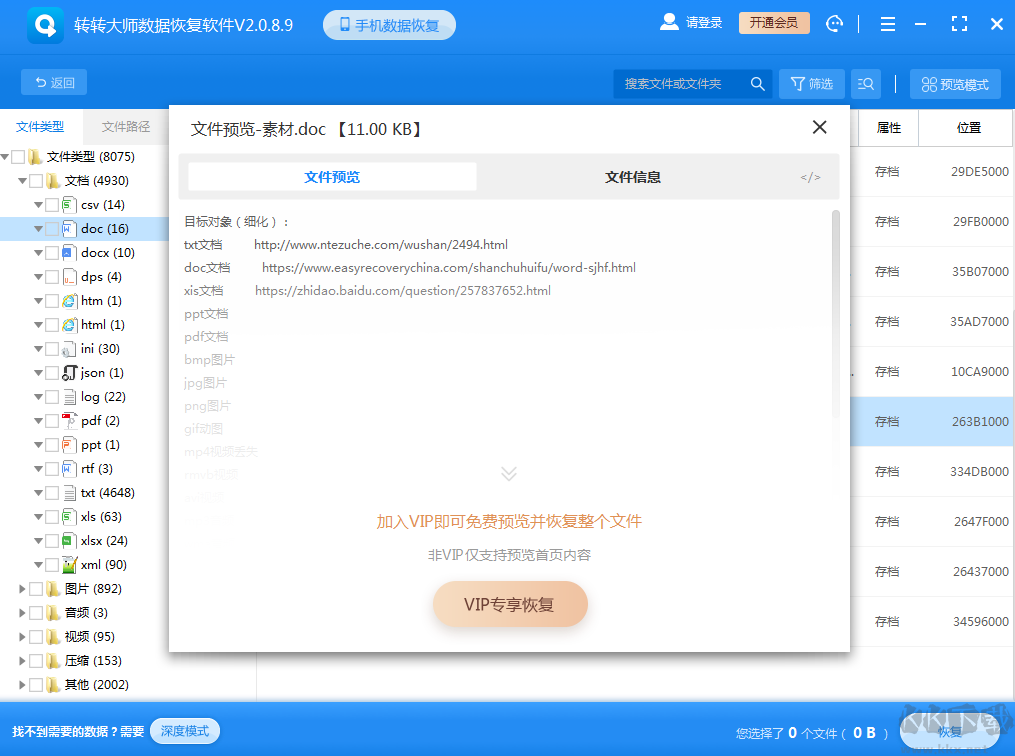Screen dimensions: 1015x756
Task: Click the VIP专享恢复 recovery button
Action: pyautogui.click(x=510, y=604)
